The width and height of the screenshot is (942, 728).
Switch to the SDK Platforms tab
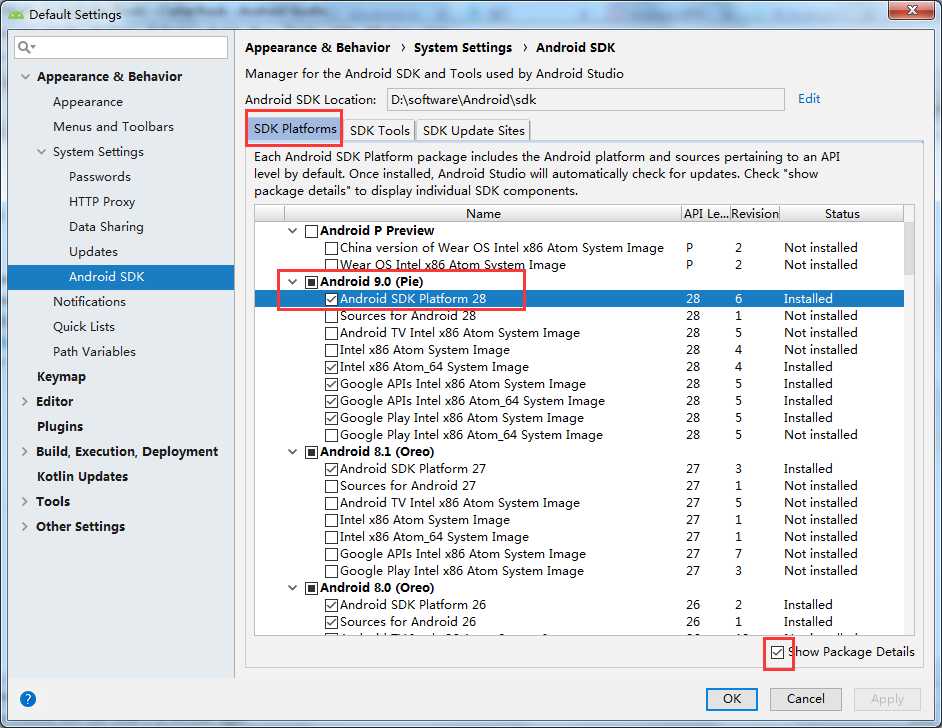(294, 129)
